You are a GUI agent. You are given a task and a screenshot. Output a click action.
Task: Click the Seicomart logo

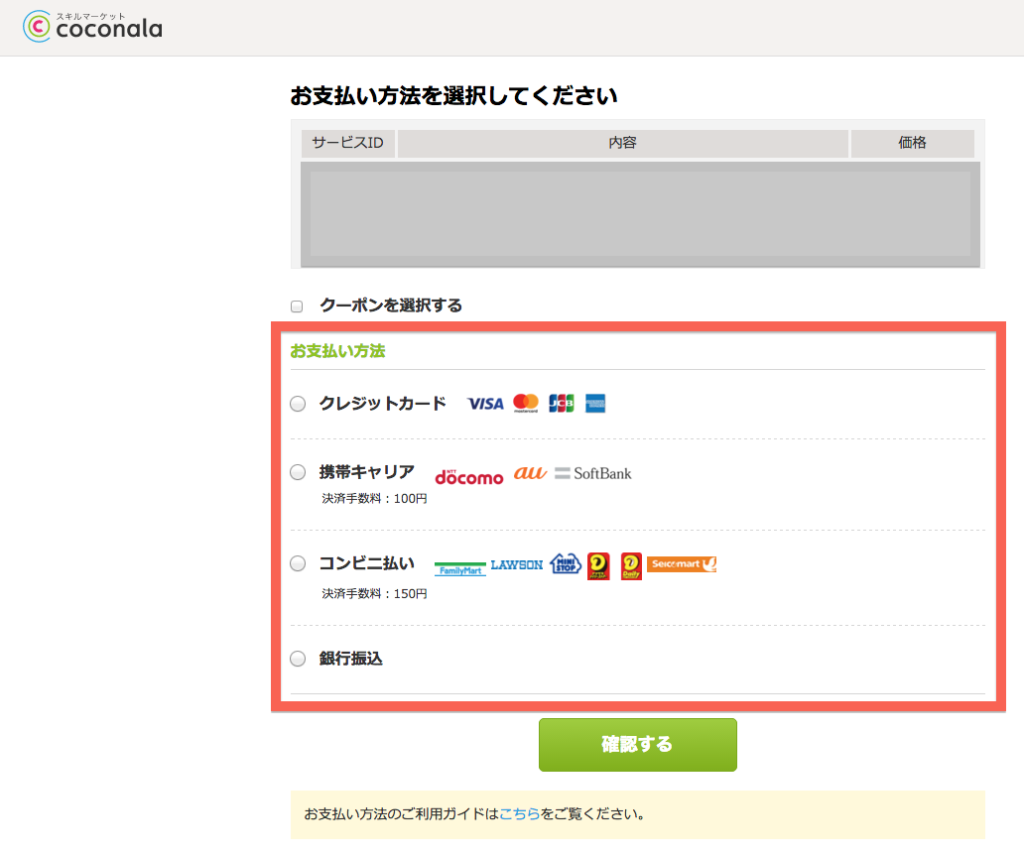(682, 565)
